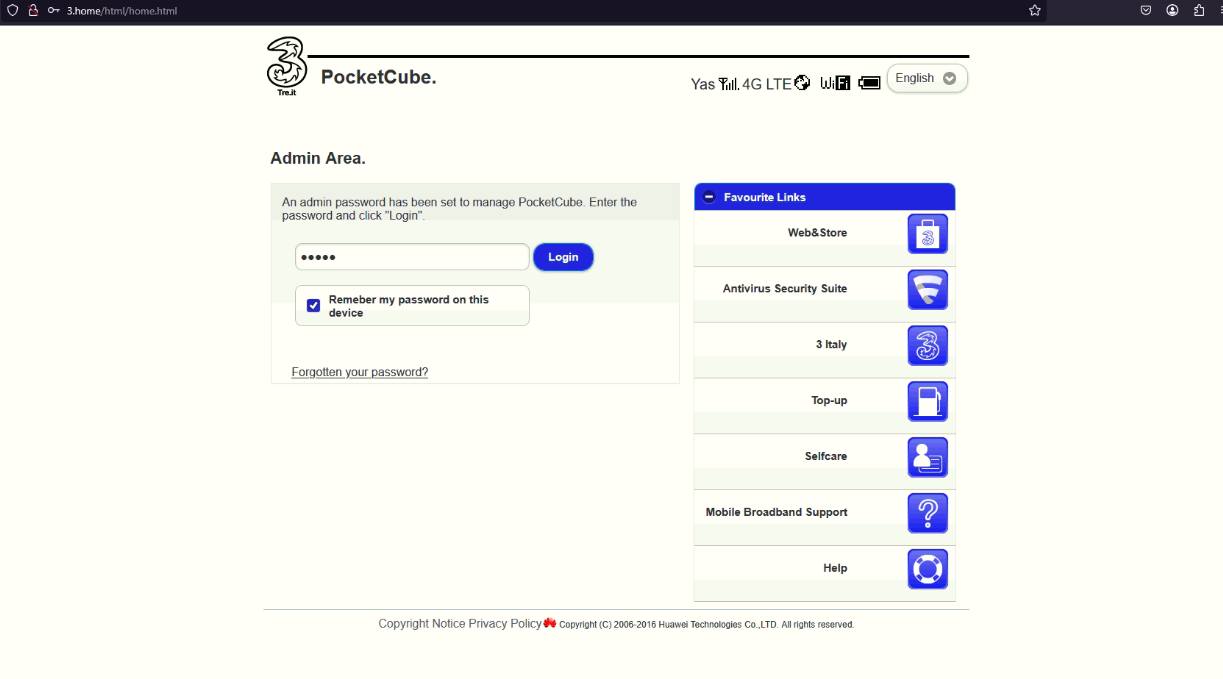This screenshot has width=1223, height=679.
Task: Open the browser extensions puzzle icon
Action: [1199, 10]
